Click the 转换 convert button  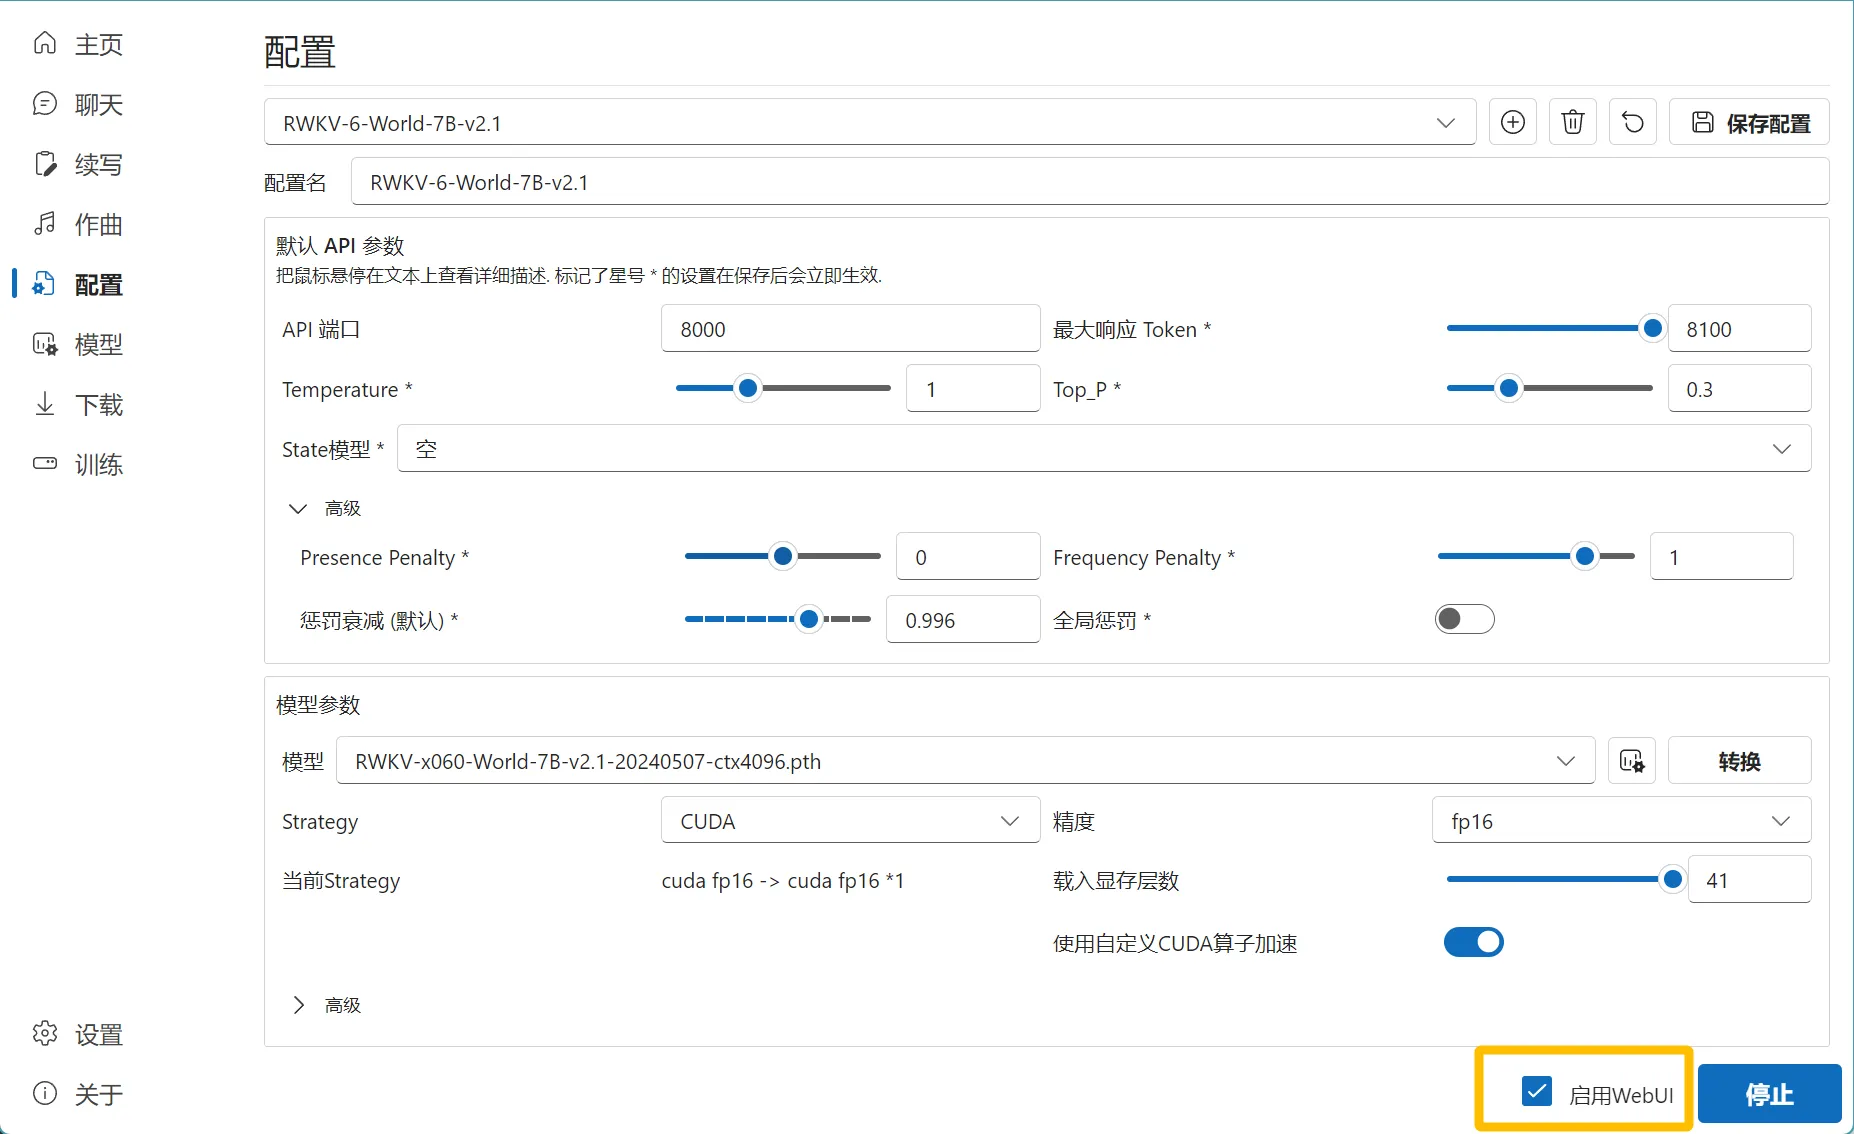point(1740,761)
